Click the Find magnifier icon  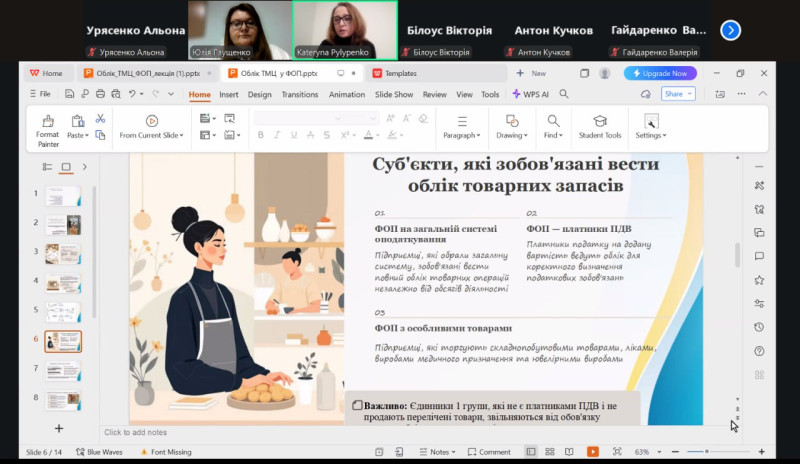553,120
